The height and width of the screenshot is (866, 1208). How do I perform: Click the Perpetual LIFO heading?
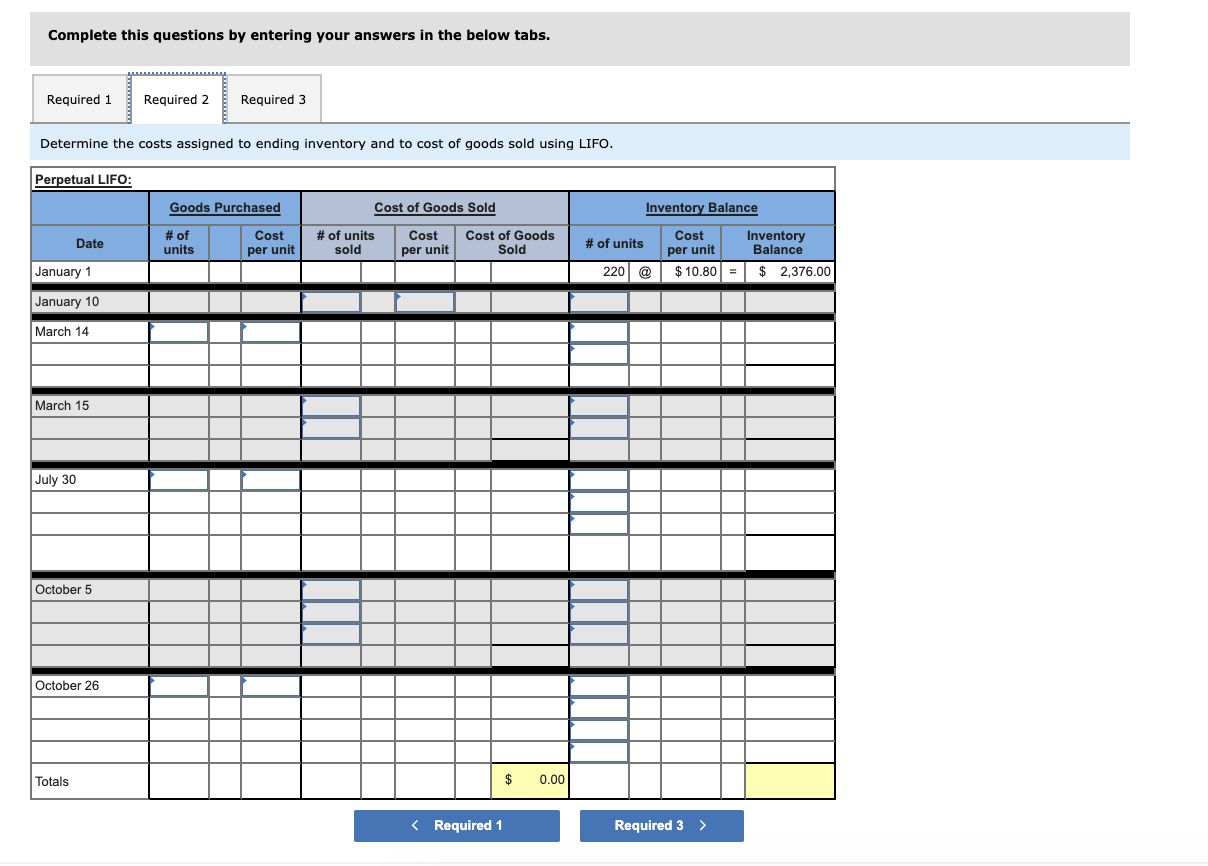point(83,180)
